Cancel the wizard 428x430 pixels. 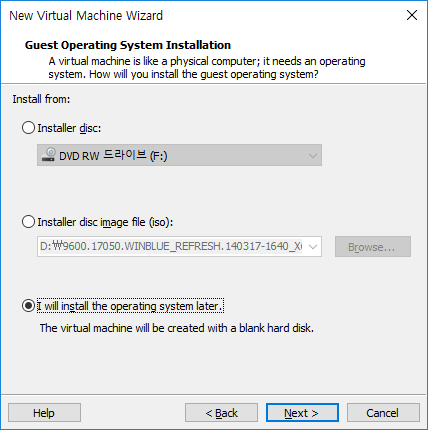tap(383, 413)
